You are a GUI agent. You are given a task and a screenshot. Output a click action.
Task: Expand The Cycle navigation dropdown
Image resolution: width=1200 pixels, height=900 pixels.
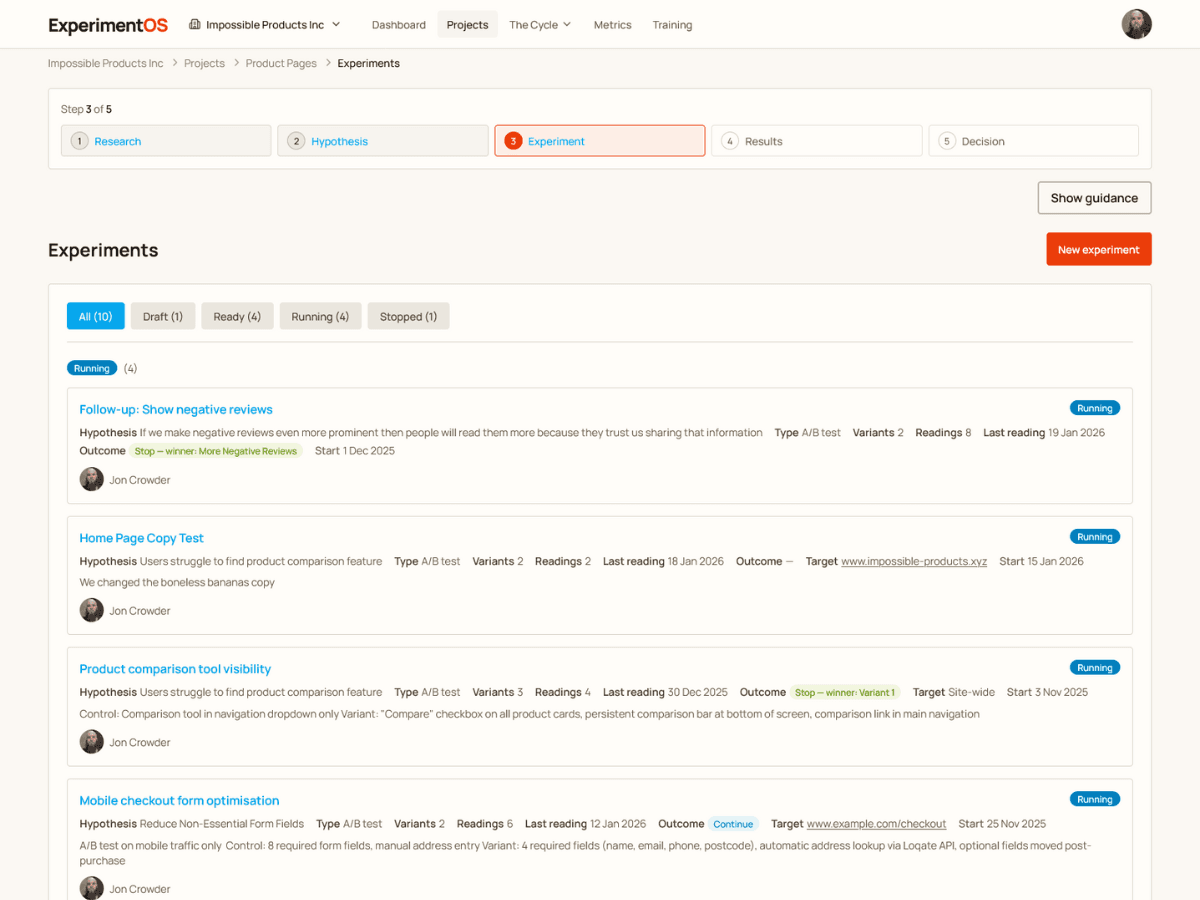coord(539,24)
